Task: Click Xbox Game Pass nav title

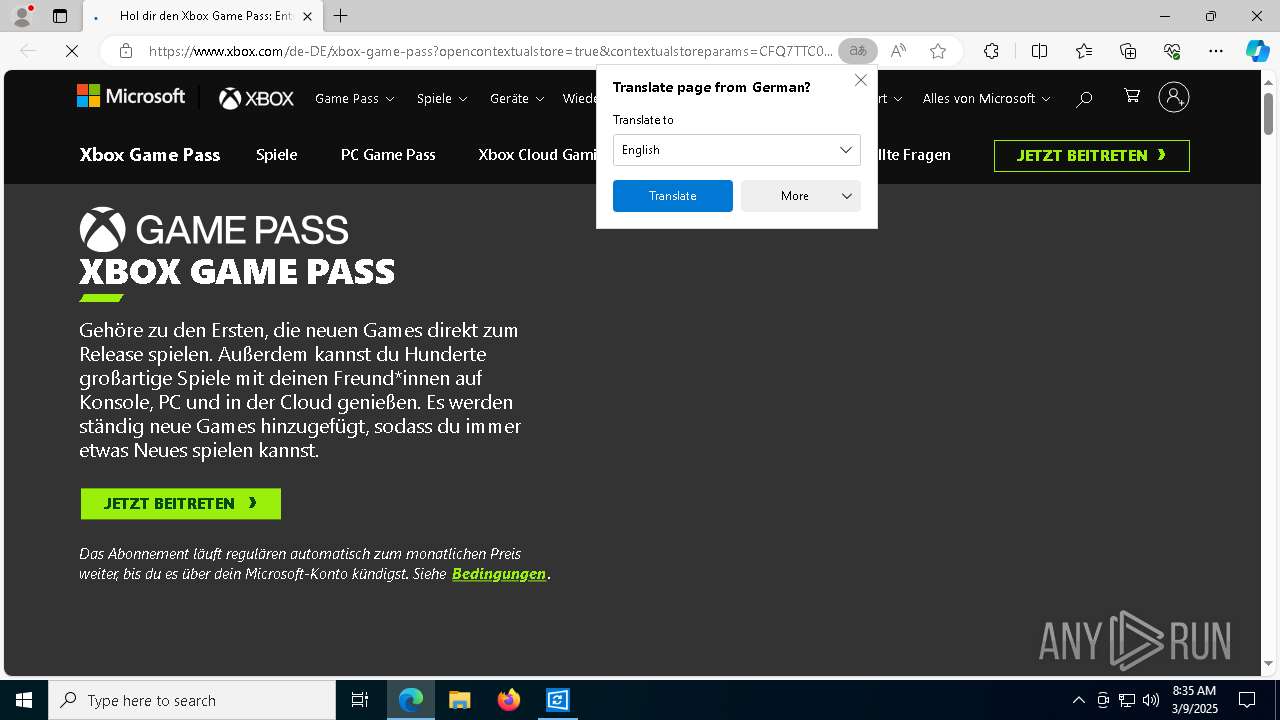Action: coord(150,155)
